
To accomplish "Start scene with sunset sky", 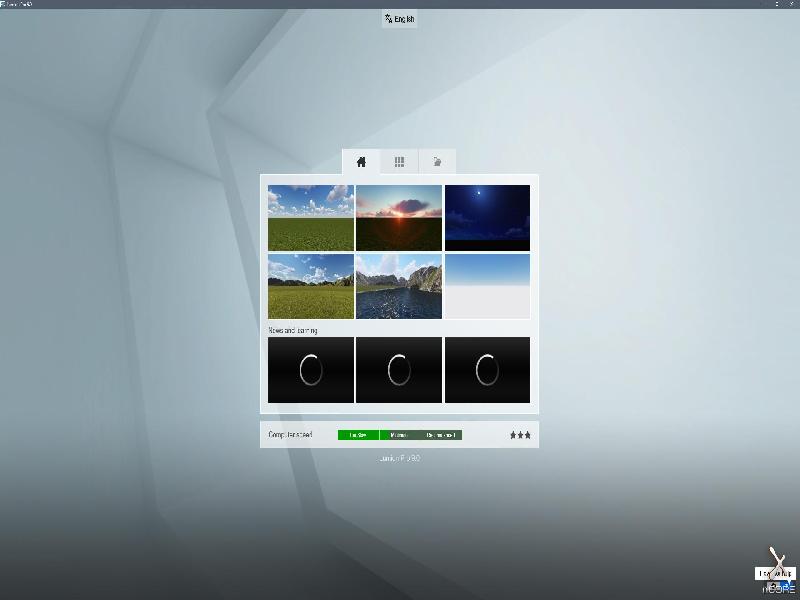I will 399,218.
